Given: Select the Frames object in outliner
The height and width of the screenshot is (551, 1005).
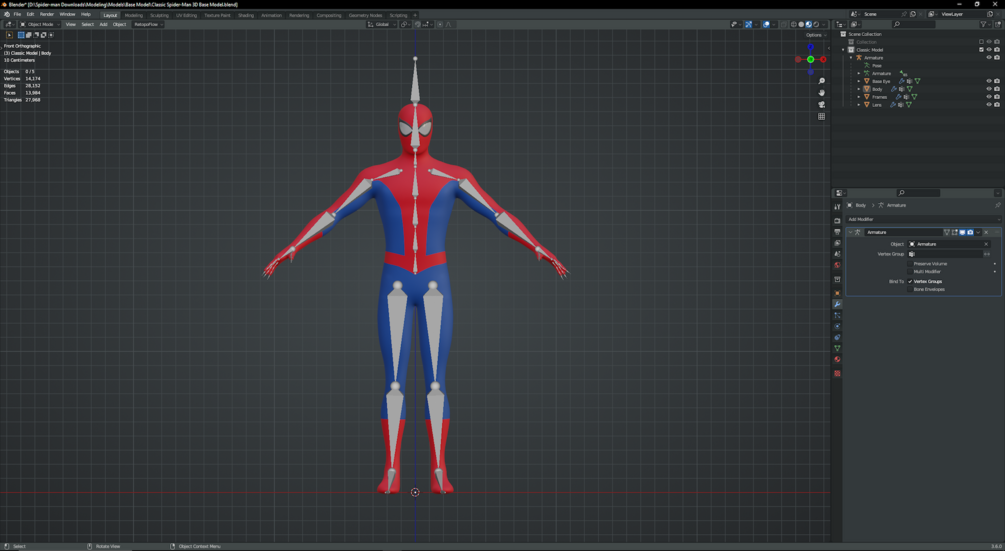Looking at the screenshot, I should (x=879, y=97).
